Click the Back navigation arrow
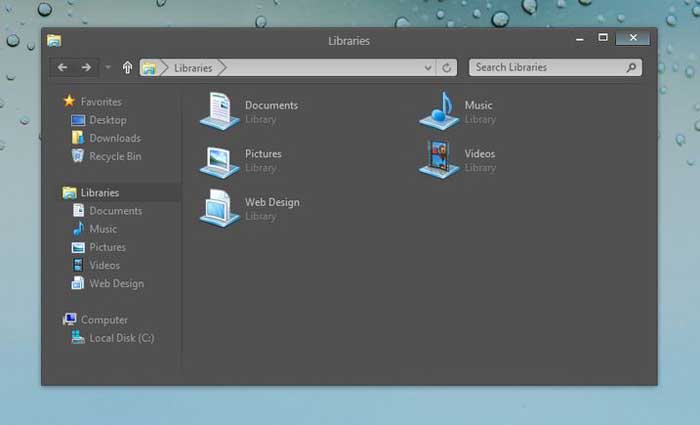 point(63,68)
